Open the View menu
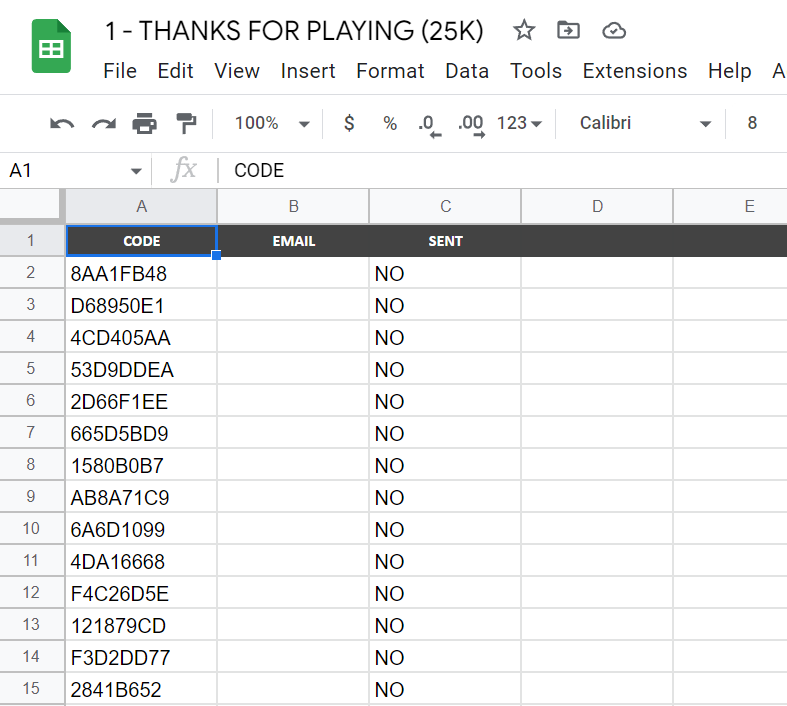 pos(237,71)
